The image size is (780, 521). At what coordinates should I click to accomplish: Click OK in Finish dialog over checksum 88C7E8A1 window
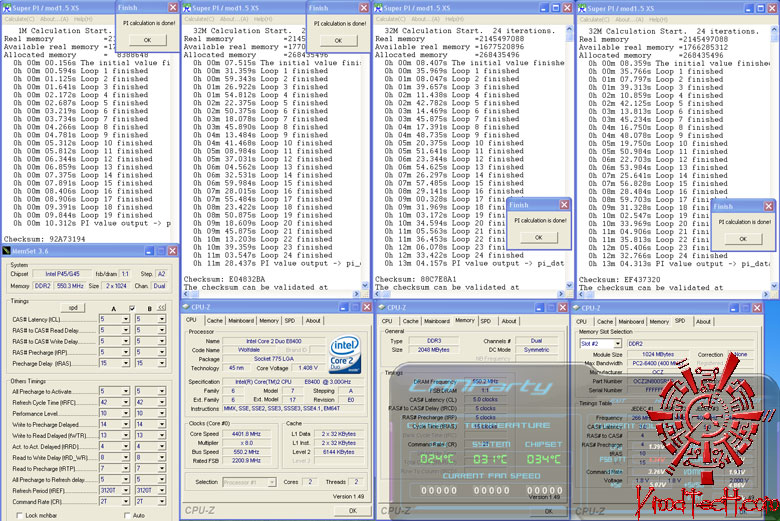(x=538, y=237)
